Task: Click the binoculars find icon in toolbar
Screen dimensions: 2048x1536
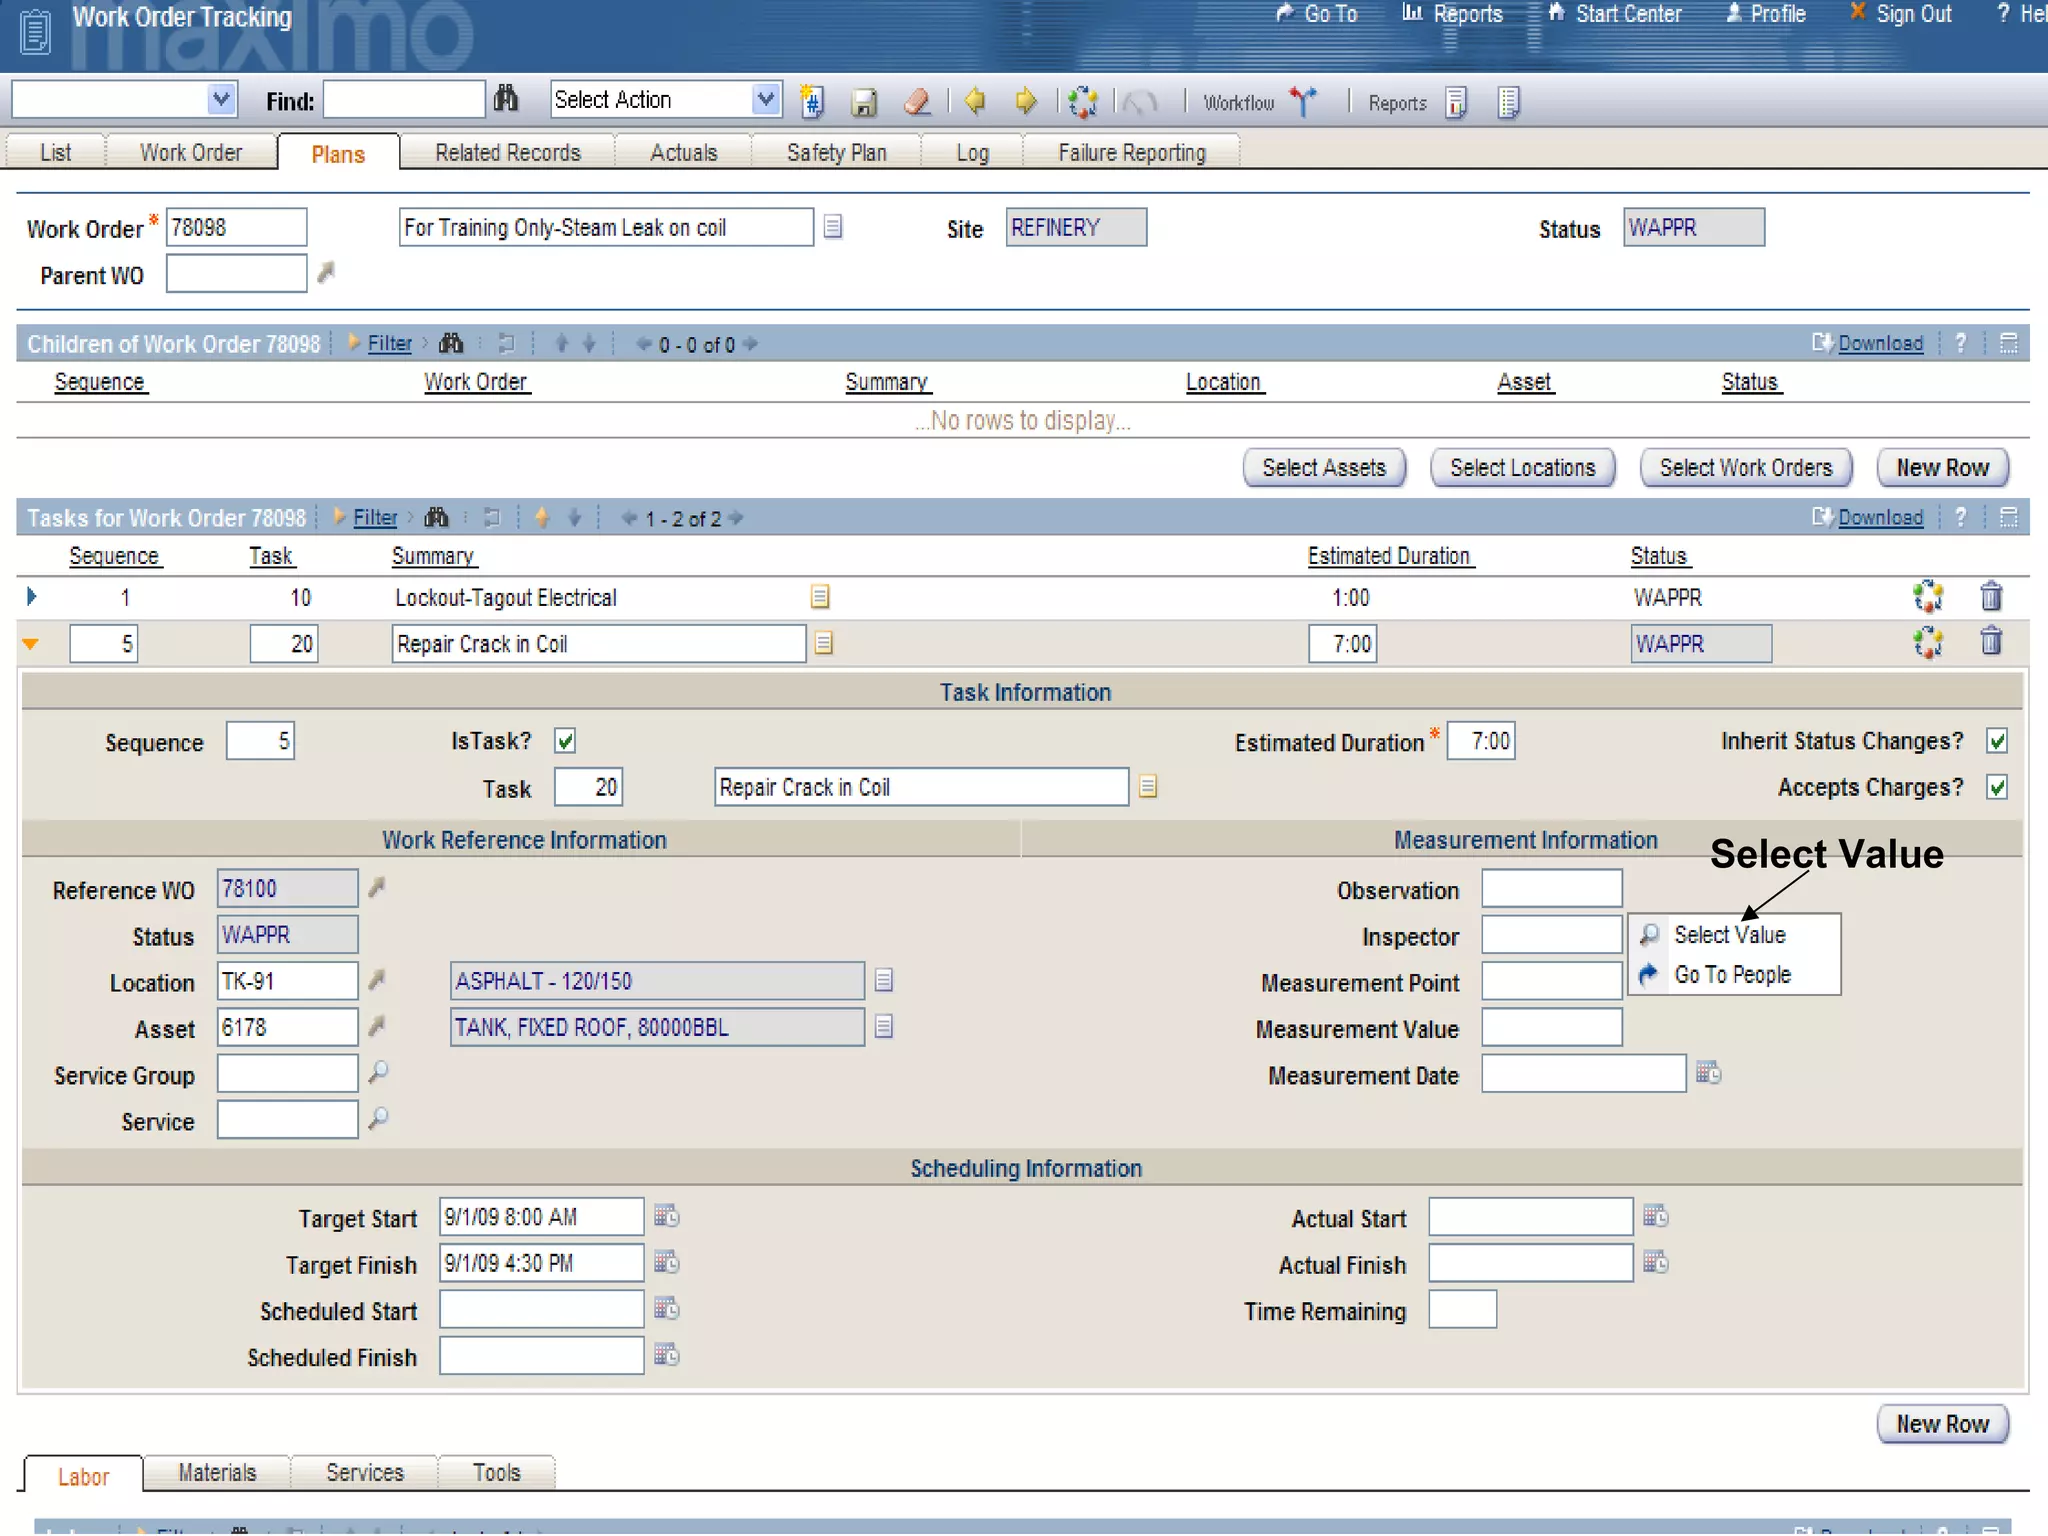Action: pyautogui.click(x=506, y=99)
